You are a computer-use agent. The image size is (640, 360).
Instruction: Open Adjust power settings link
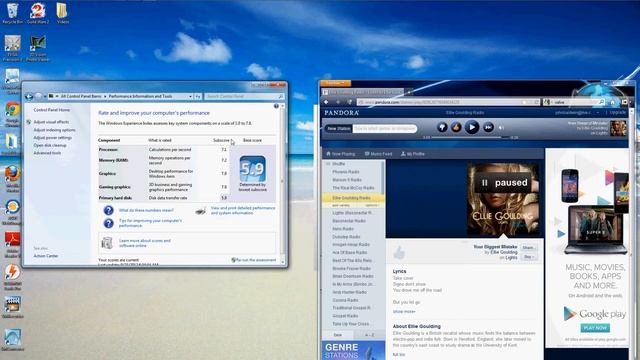click(53, 138)
